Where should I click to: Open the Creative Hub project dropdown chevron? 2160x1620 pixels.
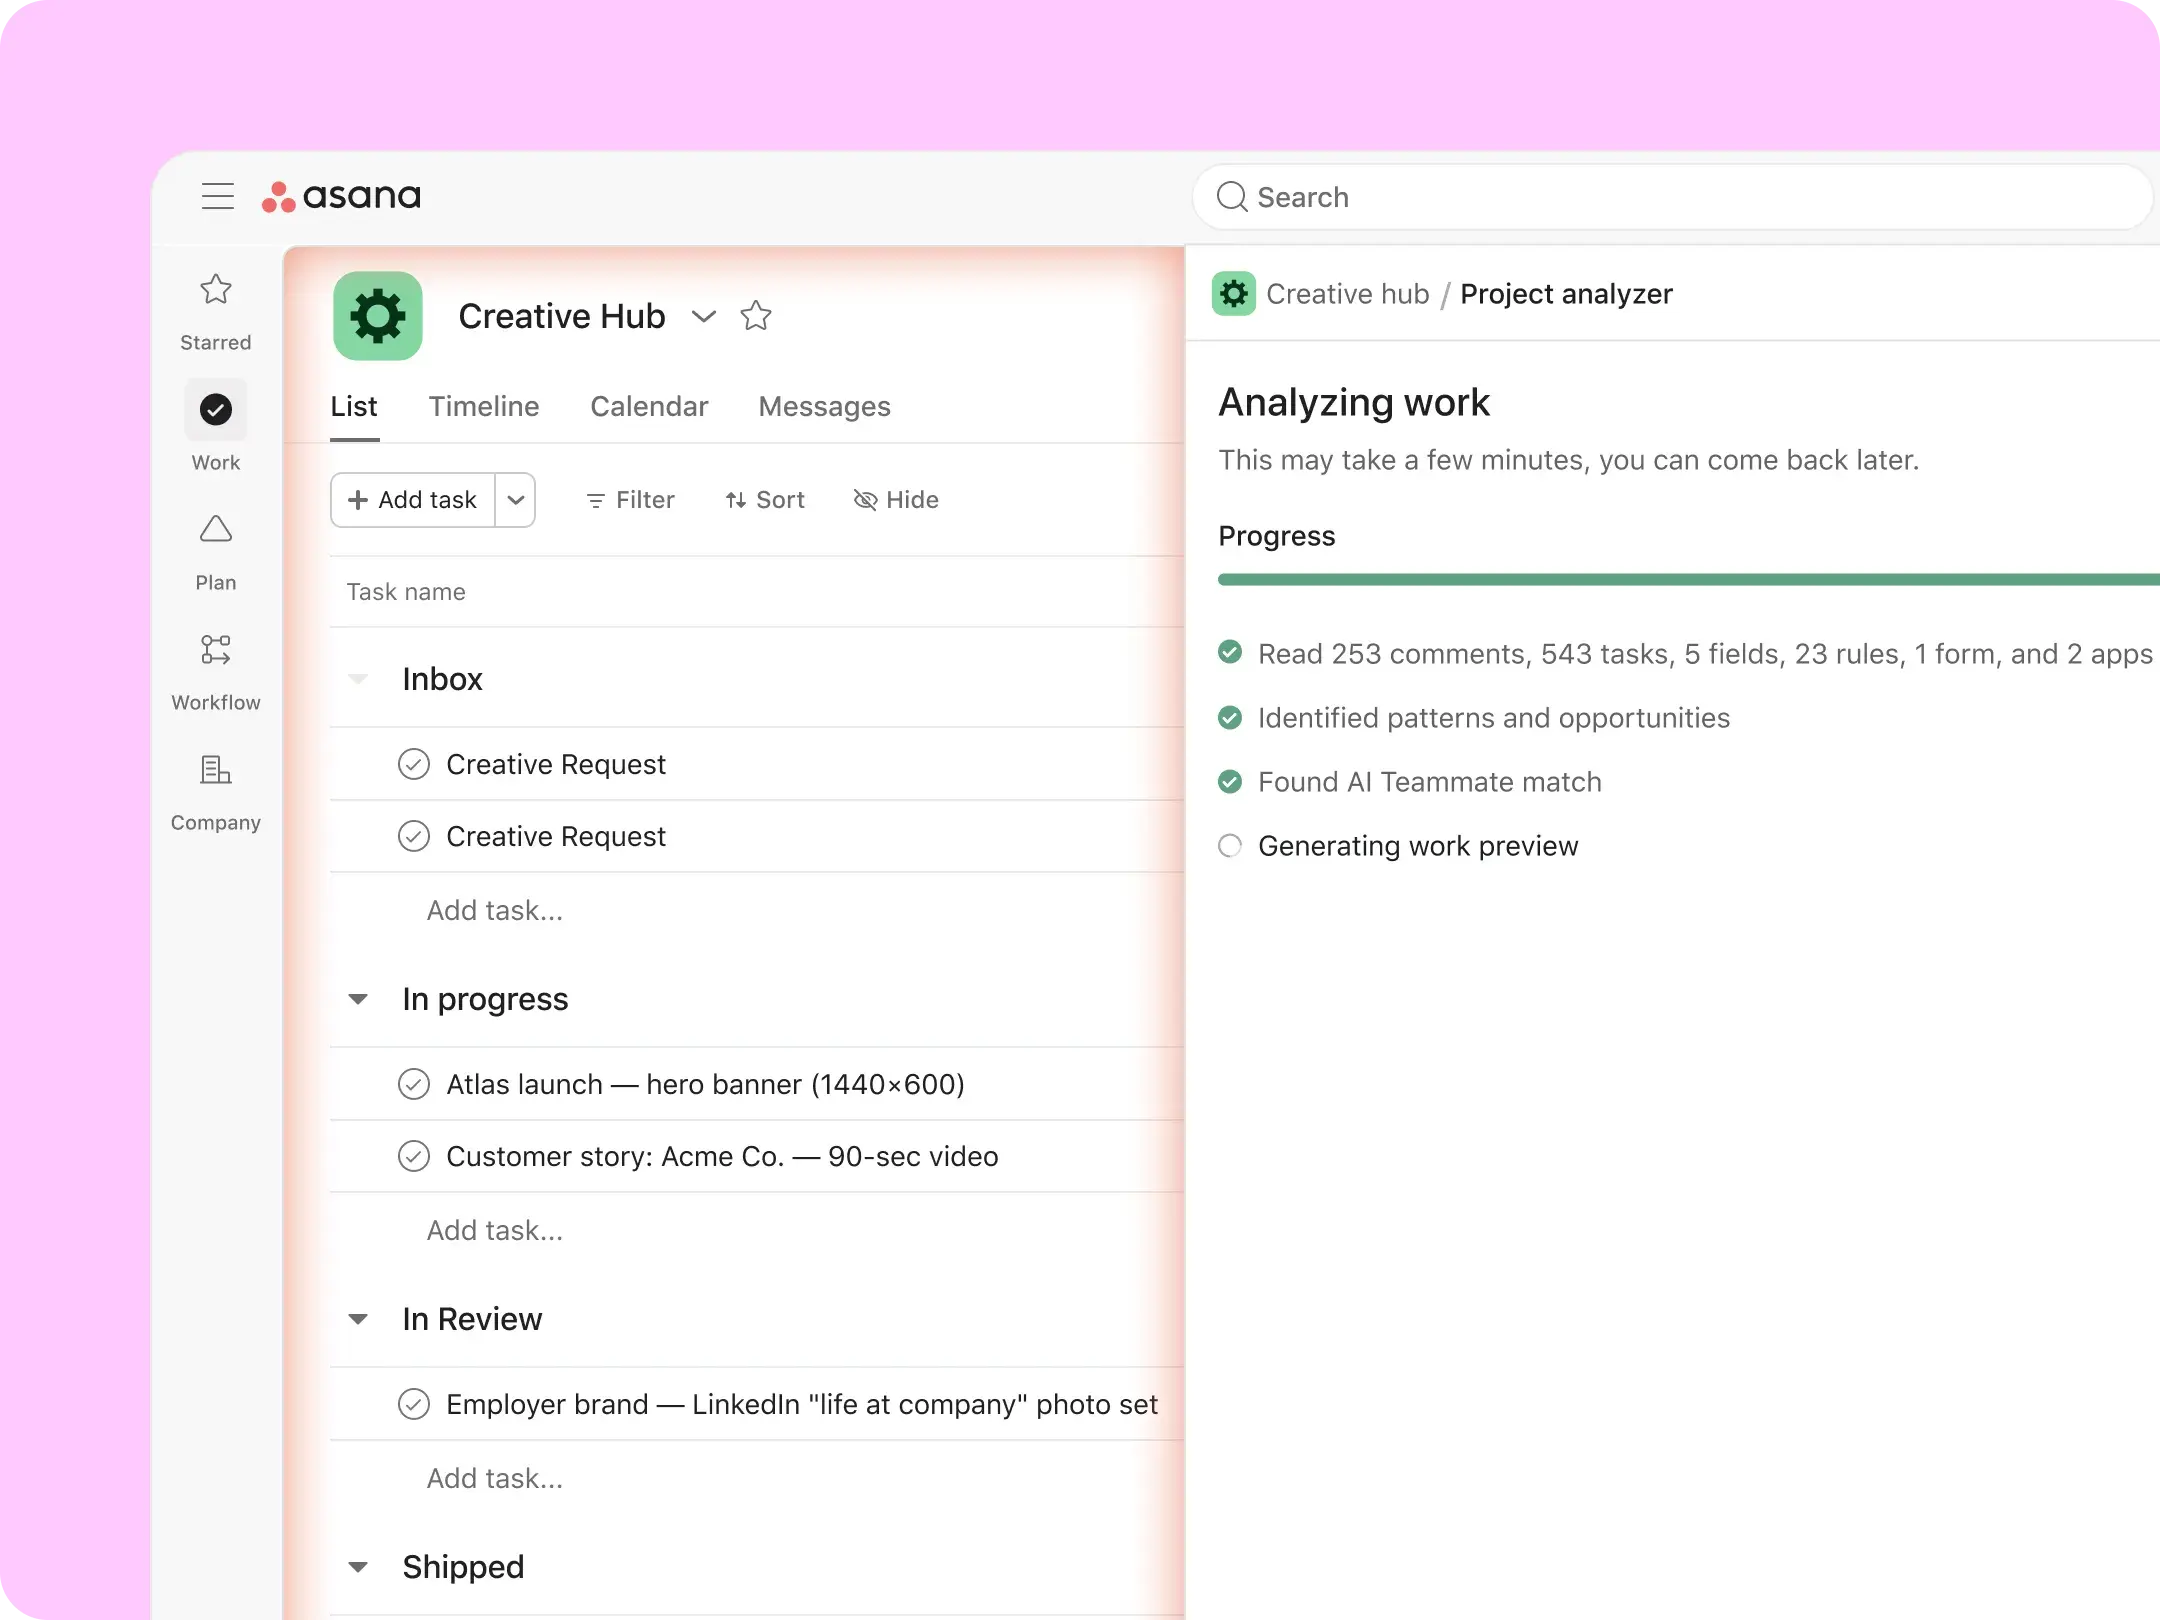(704, 316)
